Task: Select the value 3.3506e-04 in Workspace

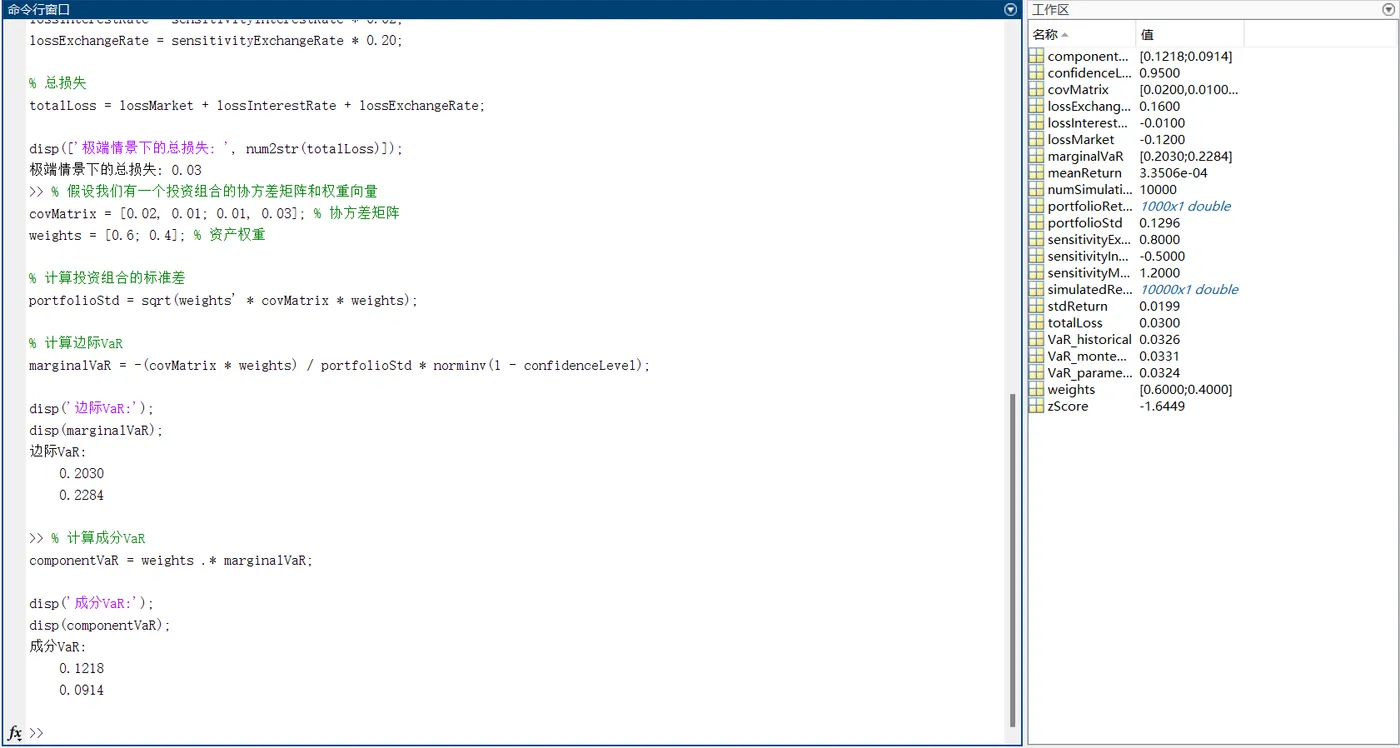Action: coord(1174,173)
